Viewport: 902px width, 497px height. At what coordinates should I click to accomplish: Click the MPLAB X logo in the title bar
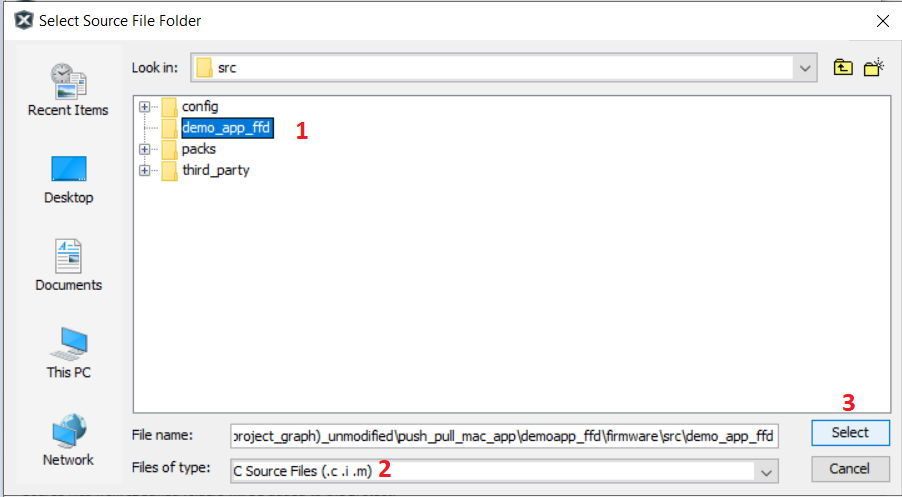pos(24,21)
